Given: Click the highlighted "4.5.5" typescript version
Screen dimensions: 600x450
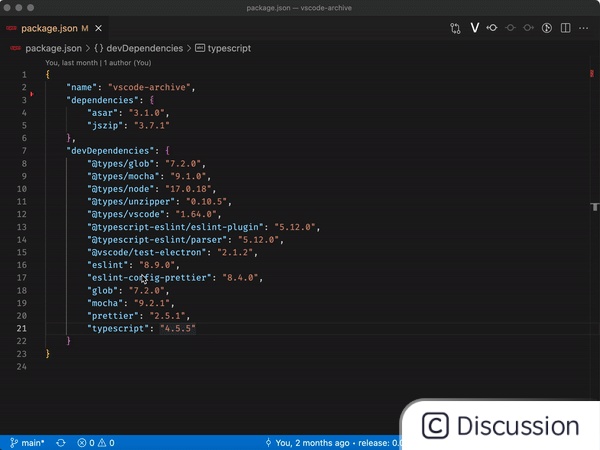Looking at the screenshot, I should tap(178, 328).
